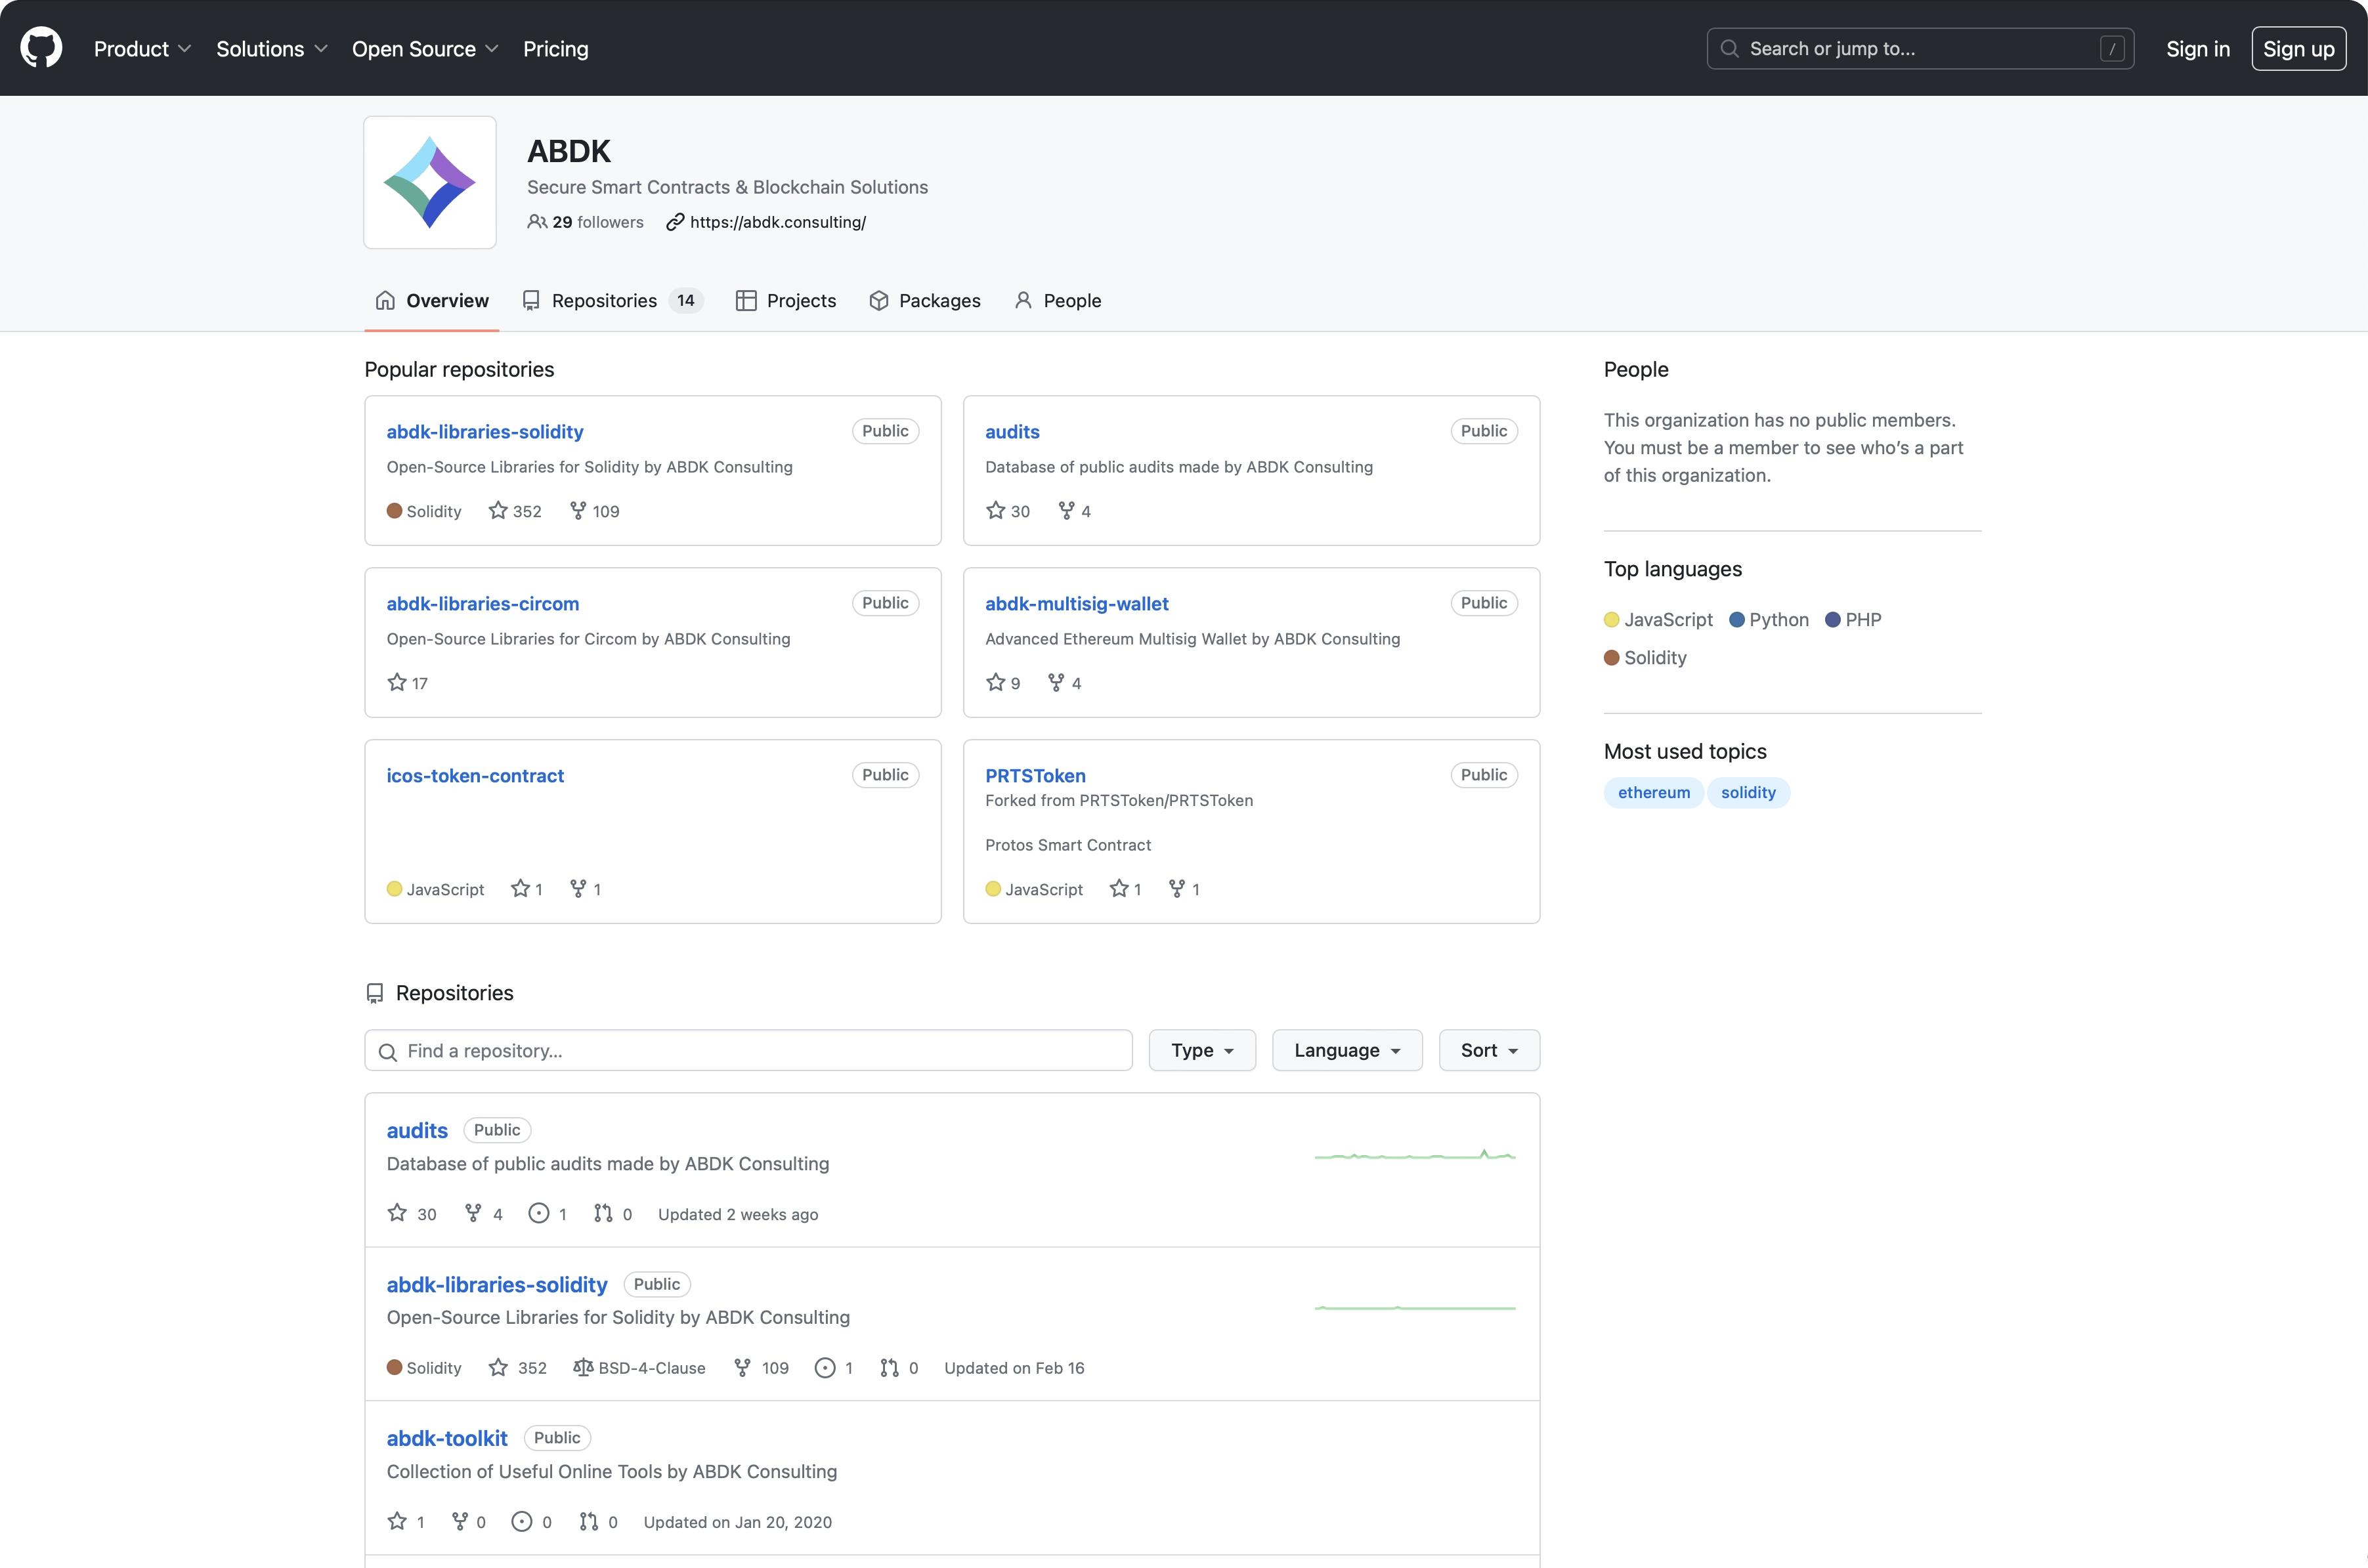Viewport: 2368px width, 1568px height.
Task: Click the fork icon in audits repository row
Action: point(473,1213)
